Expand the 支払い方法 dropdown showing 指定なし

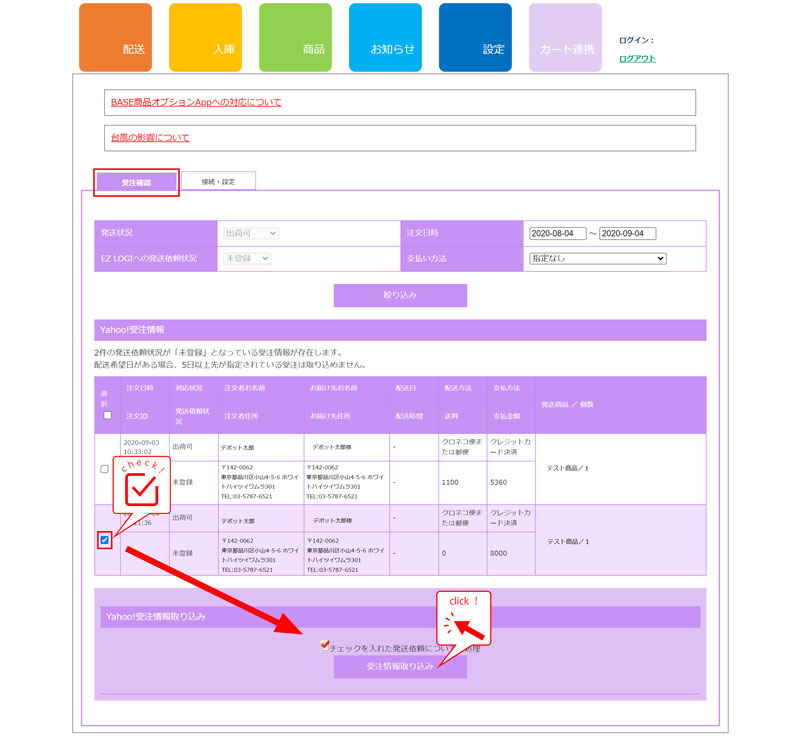click(x=597, y=258)
